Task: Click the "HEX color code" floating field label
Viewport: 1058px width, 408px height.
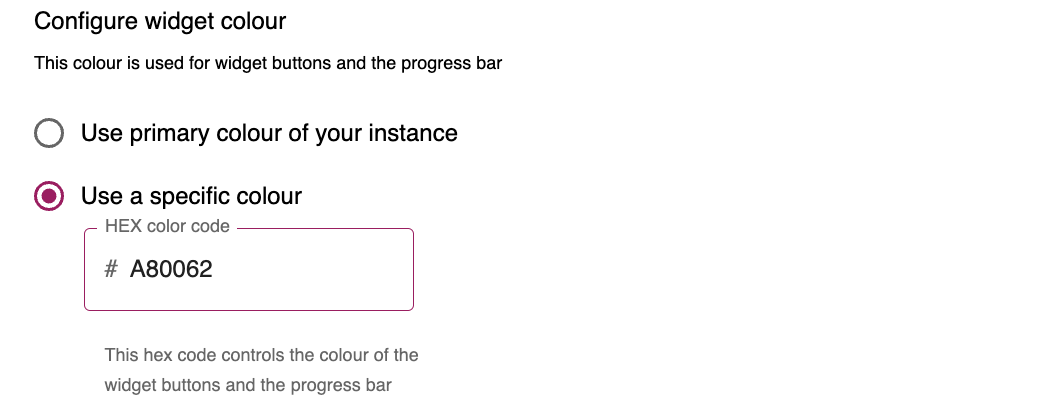Action: click(167, 227)
